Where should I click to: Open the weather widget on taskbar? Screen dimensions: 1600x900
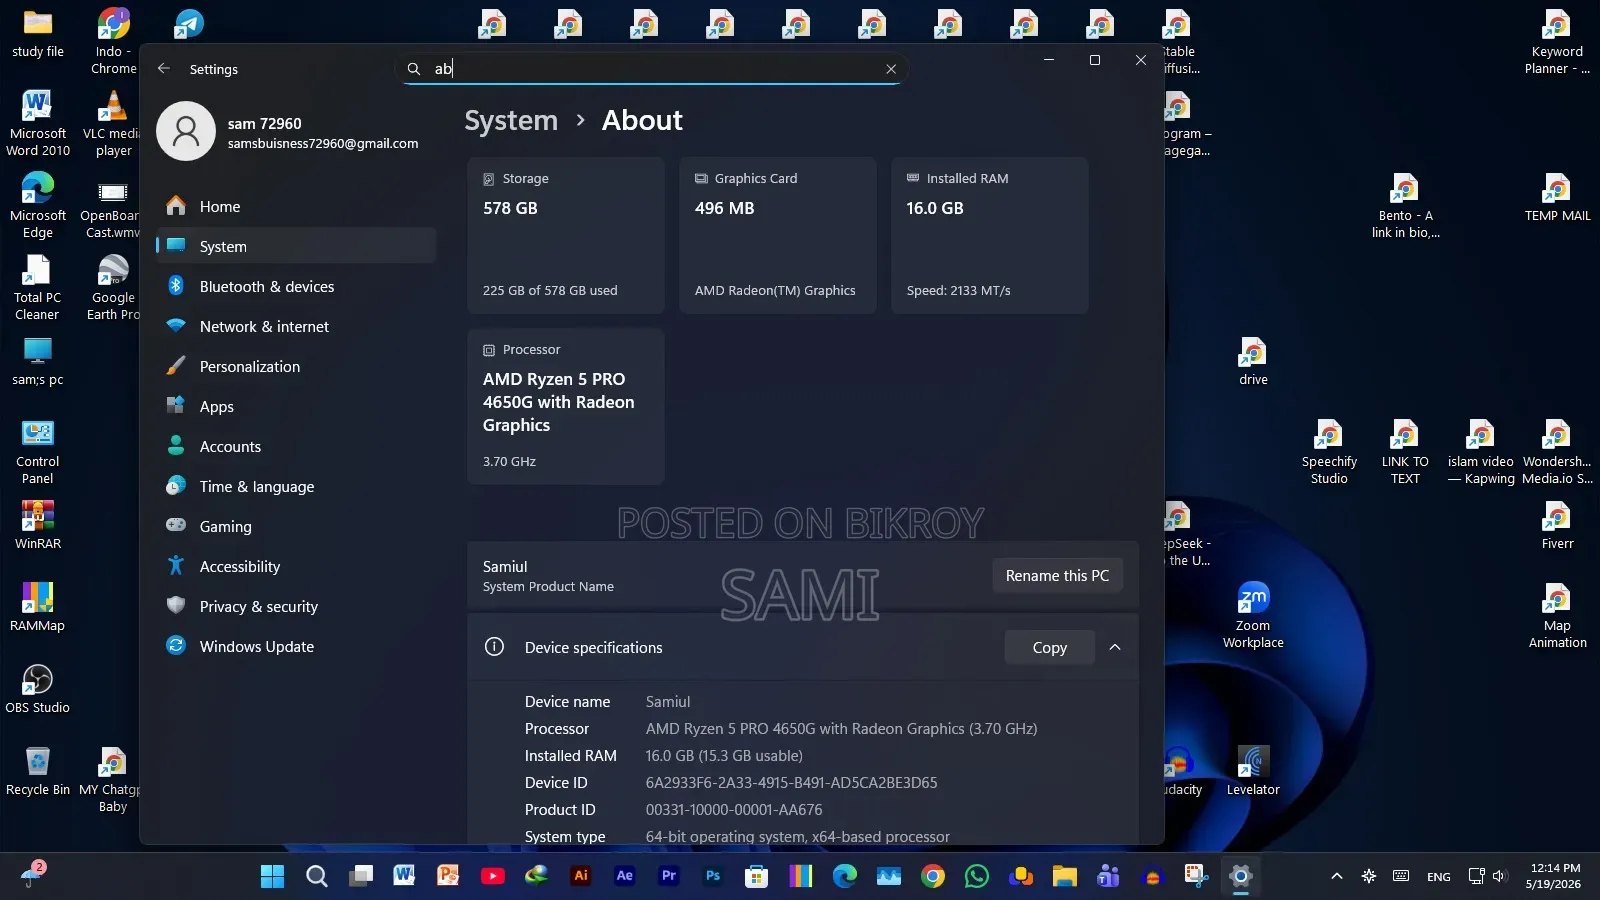(32, 875)
